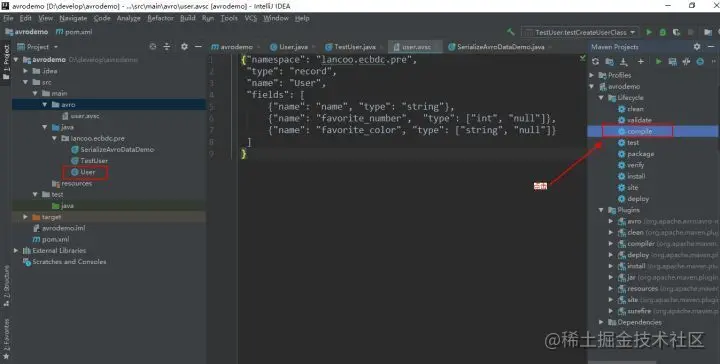Select the User class in project tree
Image resolution: width=720 pixels, height=364 pixels.
[87, 172]
